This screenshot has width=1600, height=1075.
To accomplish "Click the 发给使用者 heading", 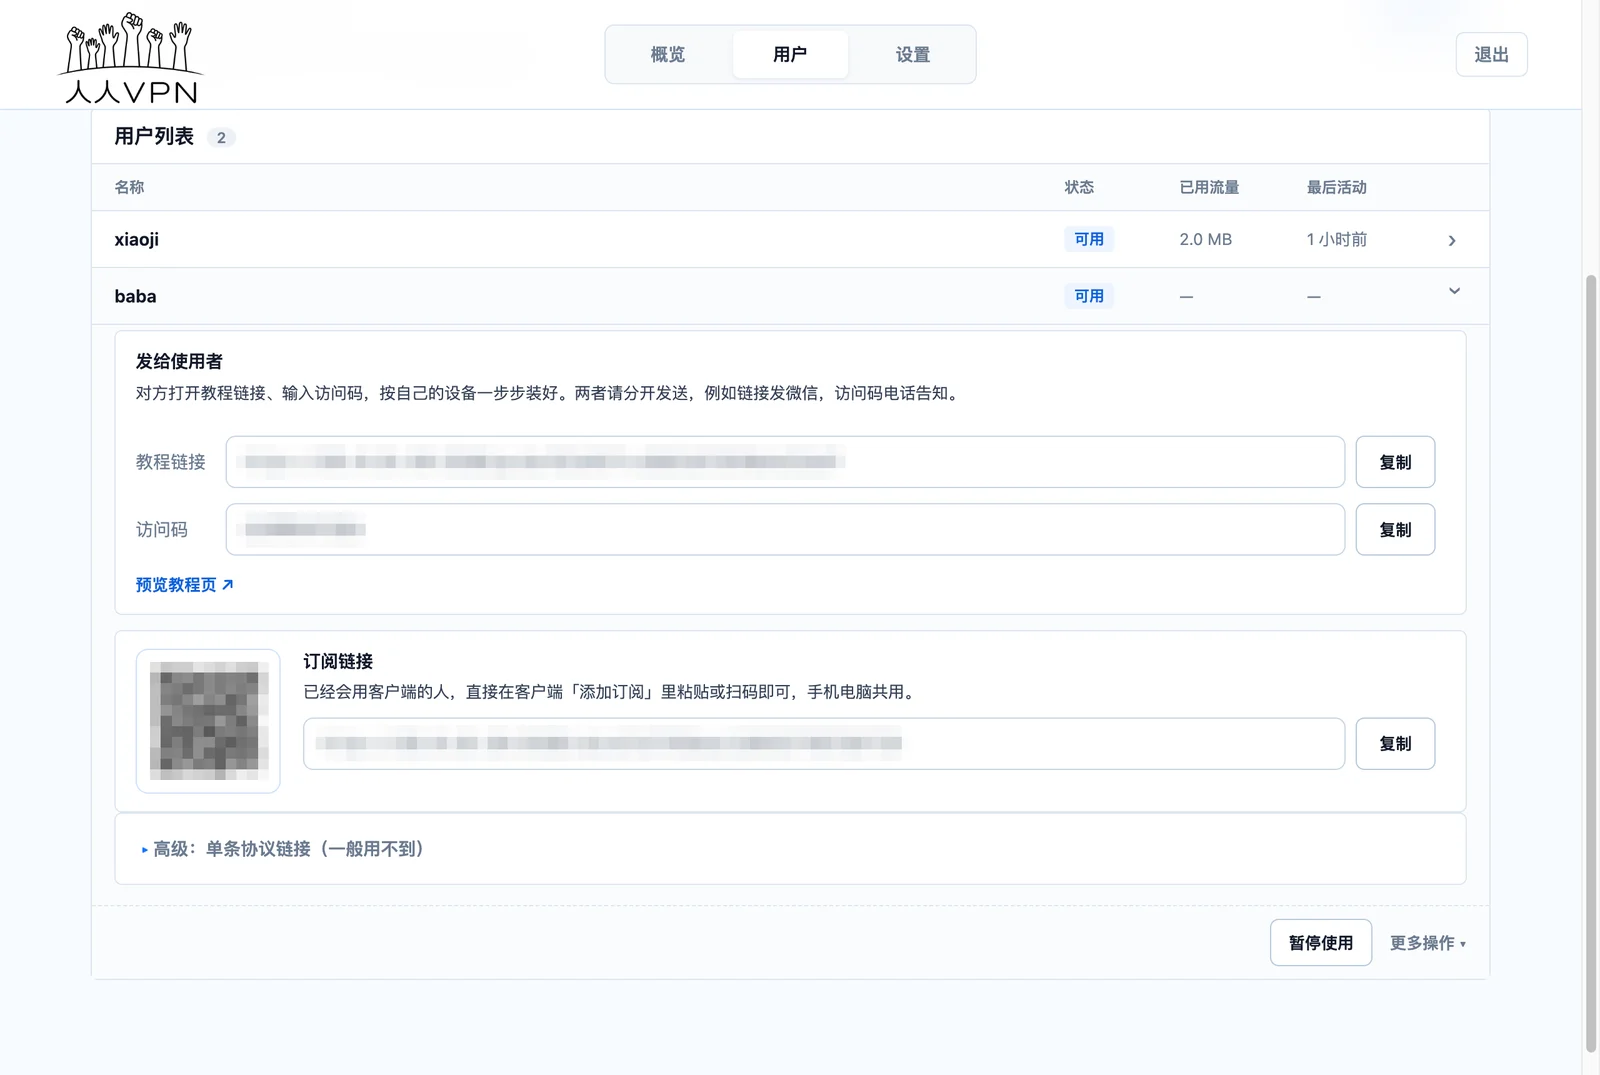I will pos(179,361).
